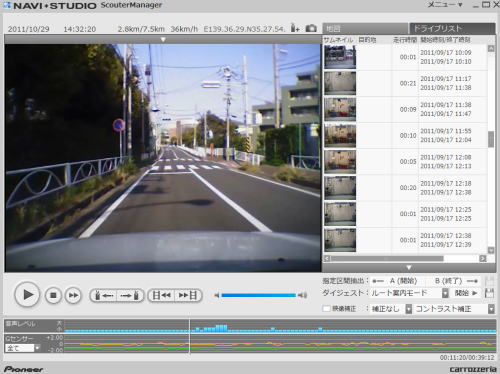Viewport: 500px width, 374px height.
Task: Click the drive list vertical scrollbar thumb
Action: pos(491,139)
